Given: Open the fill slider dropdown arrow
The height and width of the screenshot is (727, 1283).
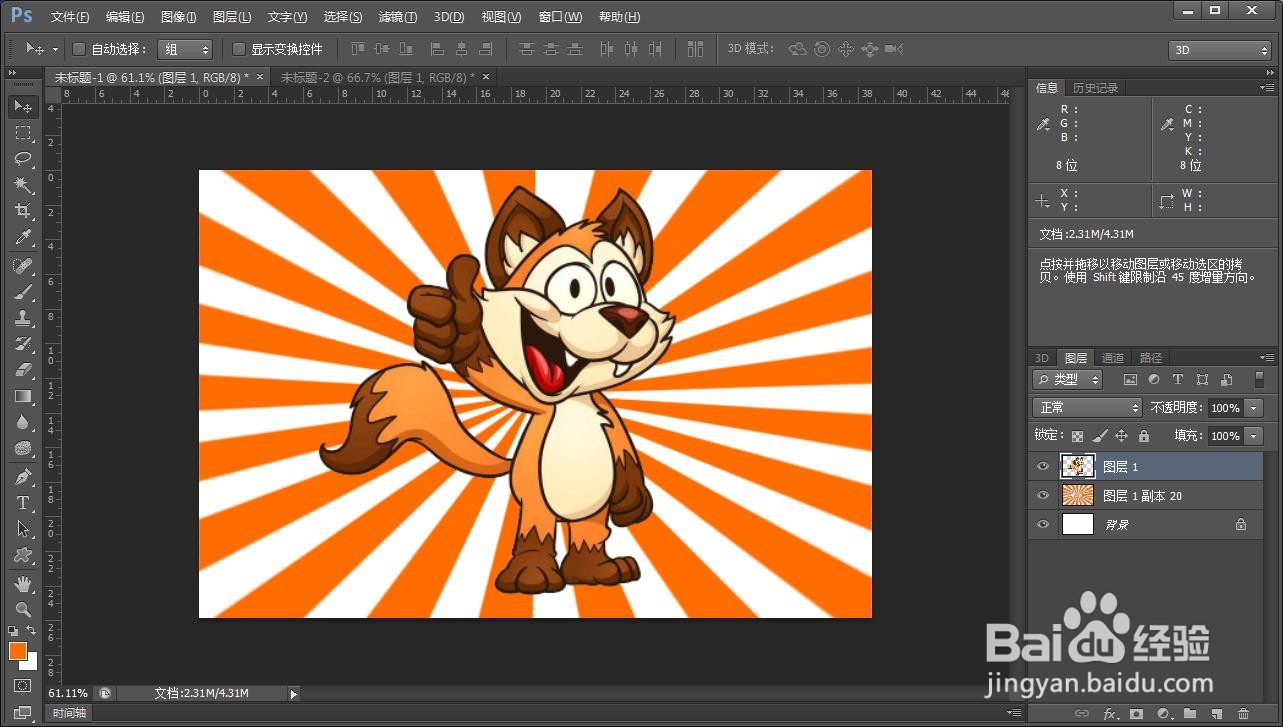Looking at the screenshot, I should click(x=1255, y=436).
